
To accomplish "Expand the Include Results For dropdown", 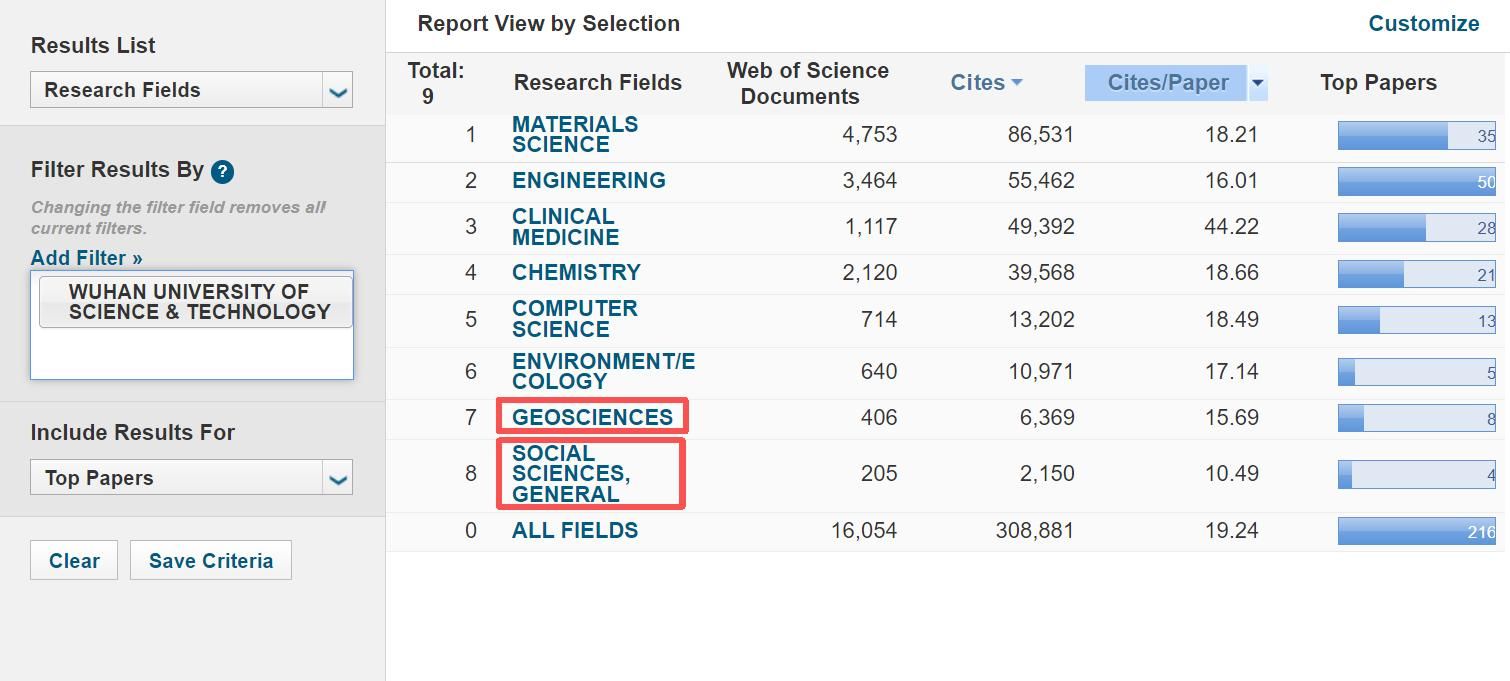I will (338, 479).
